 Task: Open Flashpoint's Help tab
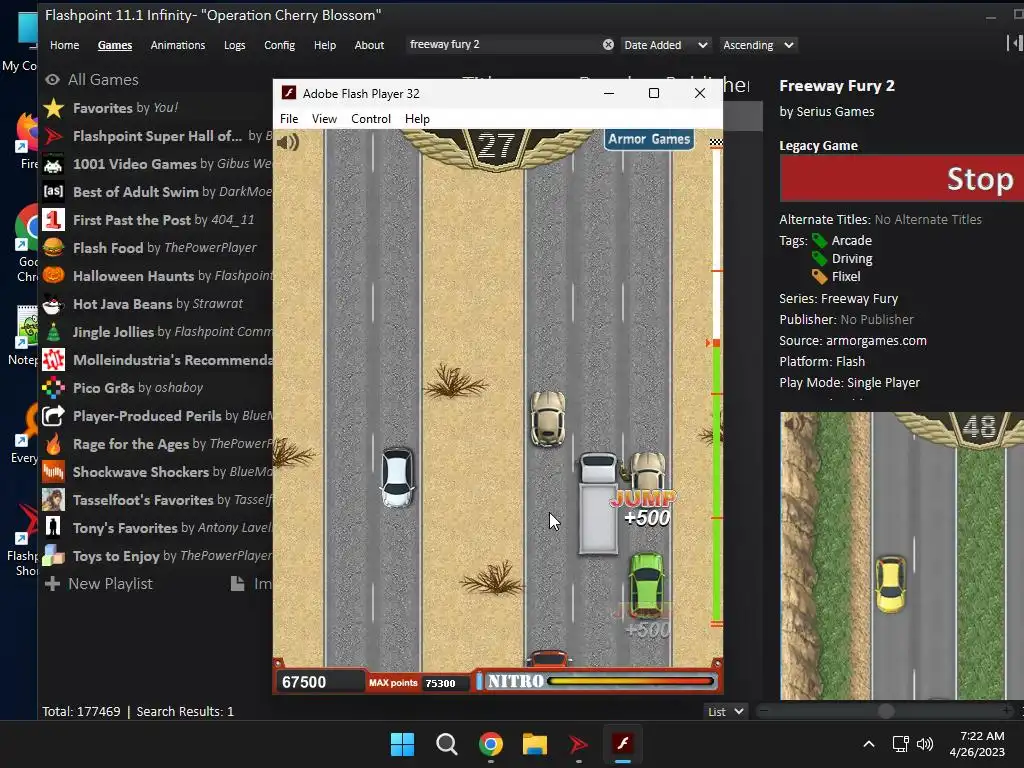pos(325,45)
